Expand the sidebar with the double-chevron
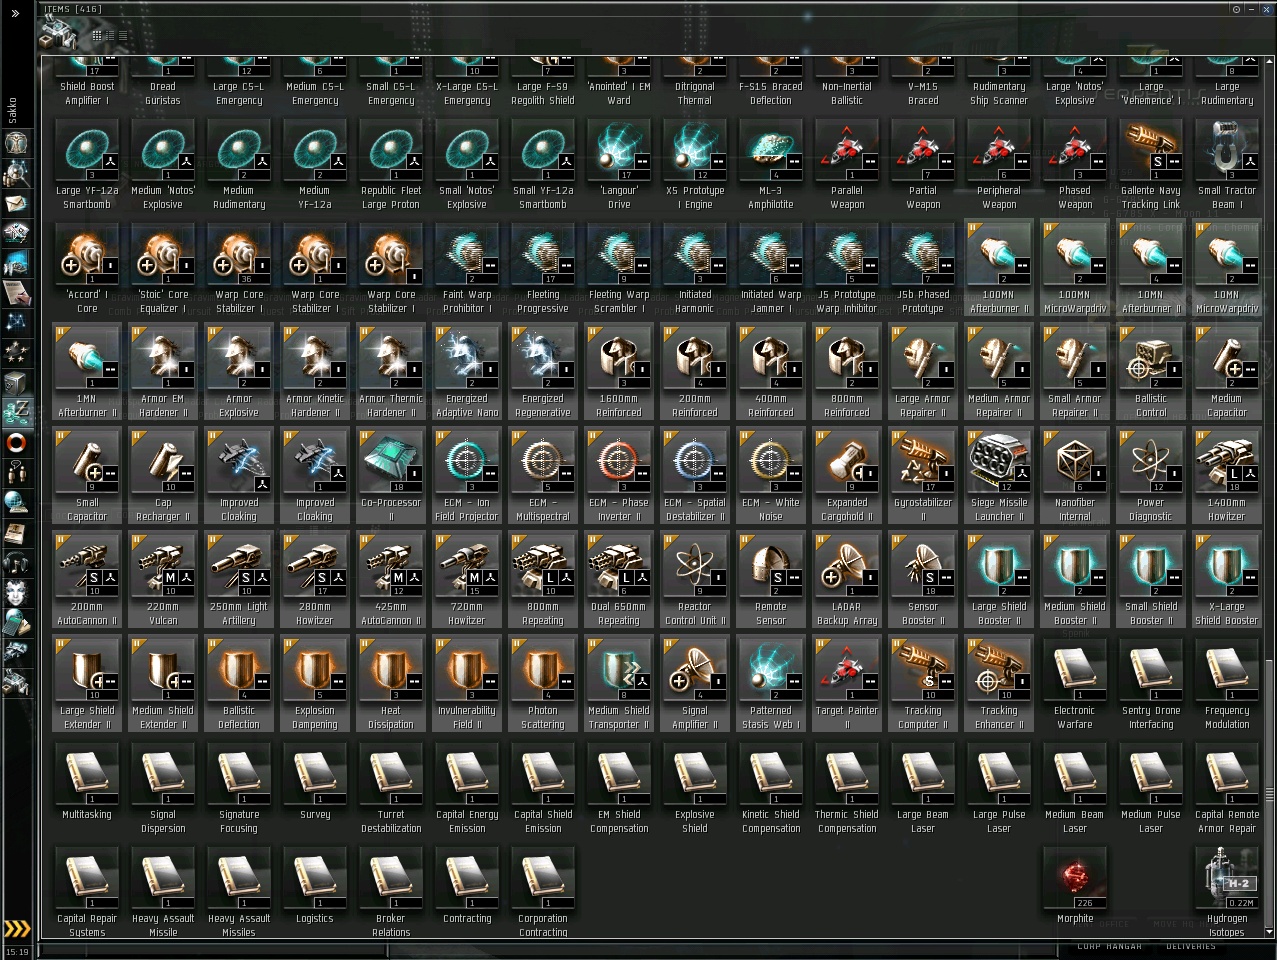Viewport: 1277px width, 960px height. [15, 13]
